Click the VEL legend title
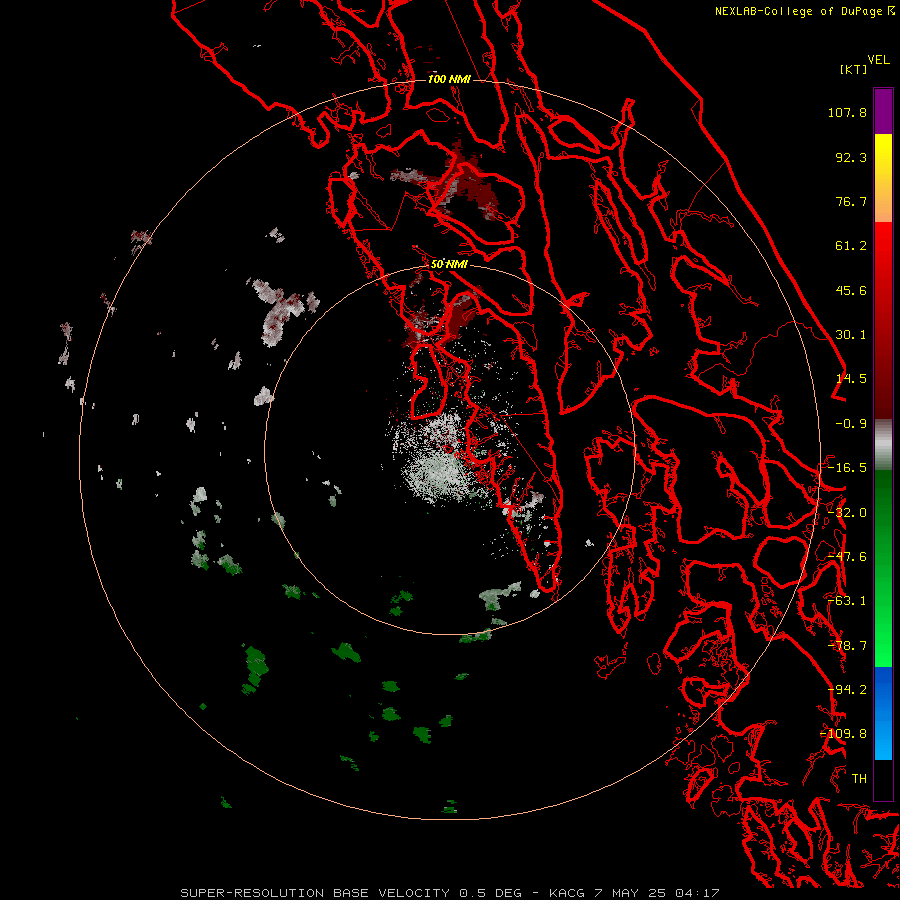The width and height of the screenshot is (900, 900). [879, 60]
